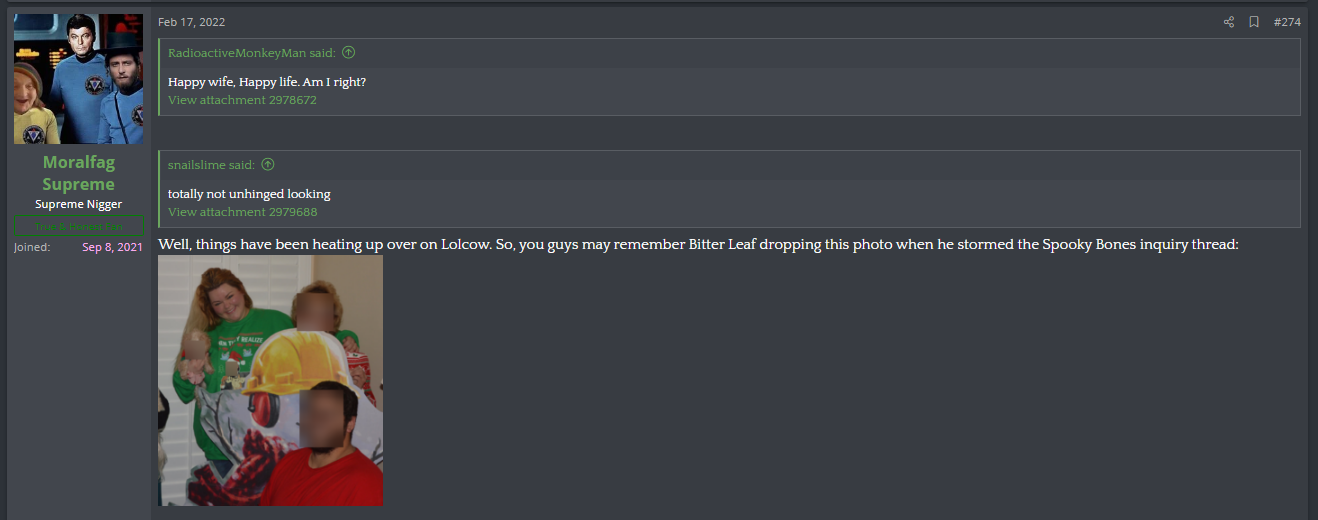Open the green poster username profile link
The height and width of the screenshot is (520, 1318).
click(78, 173)
